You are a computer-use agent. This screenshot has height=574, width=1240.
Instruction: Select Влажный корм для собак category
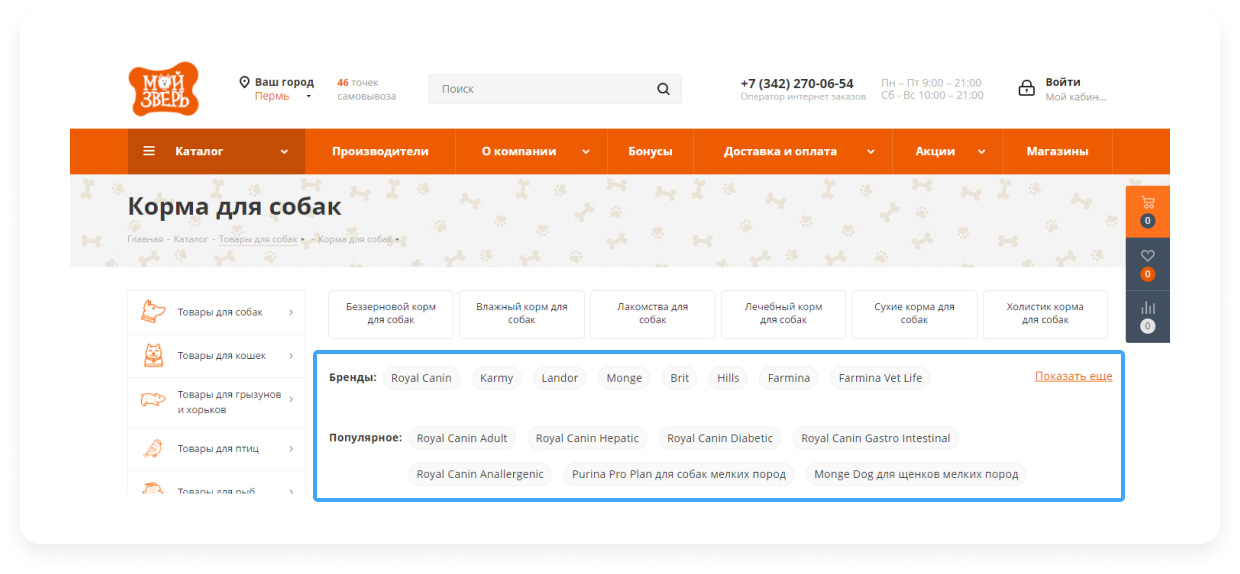pyautogui.click(x=521, y=314)
